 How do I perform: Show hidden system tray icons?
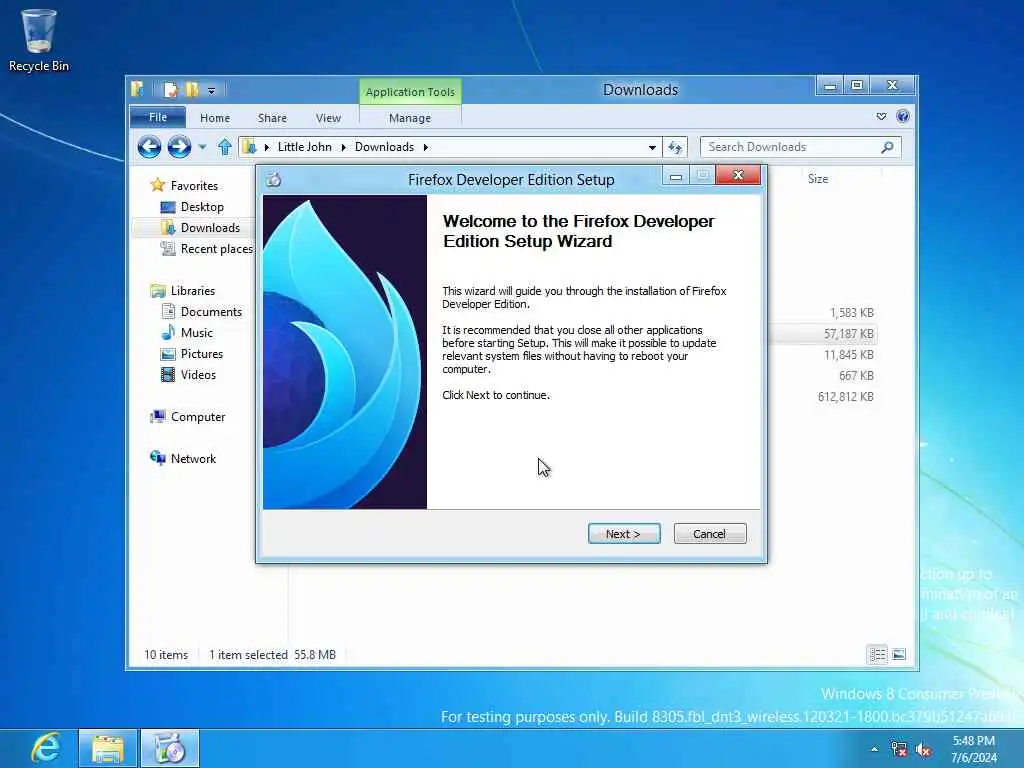coord(874,749)
